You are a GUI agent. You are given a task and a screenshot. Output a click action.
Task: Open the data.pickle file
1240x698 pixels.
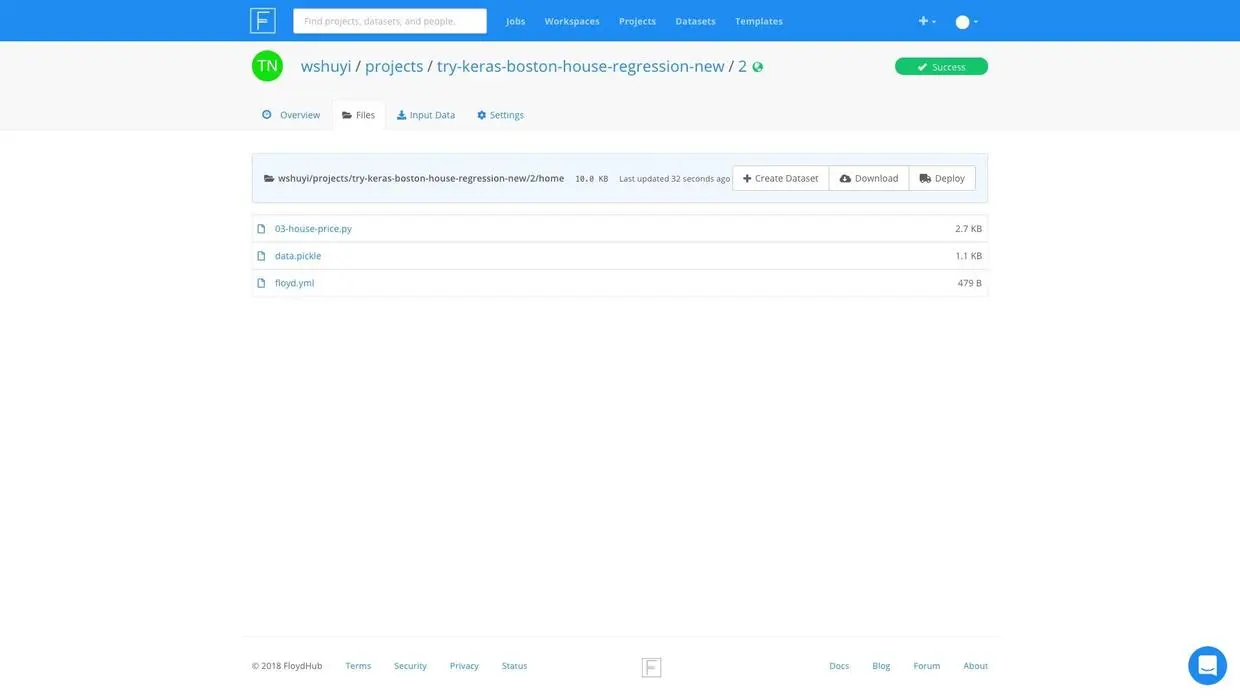click(x=298, y=256)
